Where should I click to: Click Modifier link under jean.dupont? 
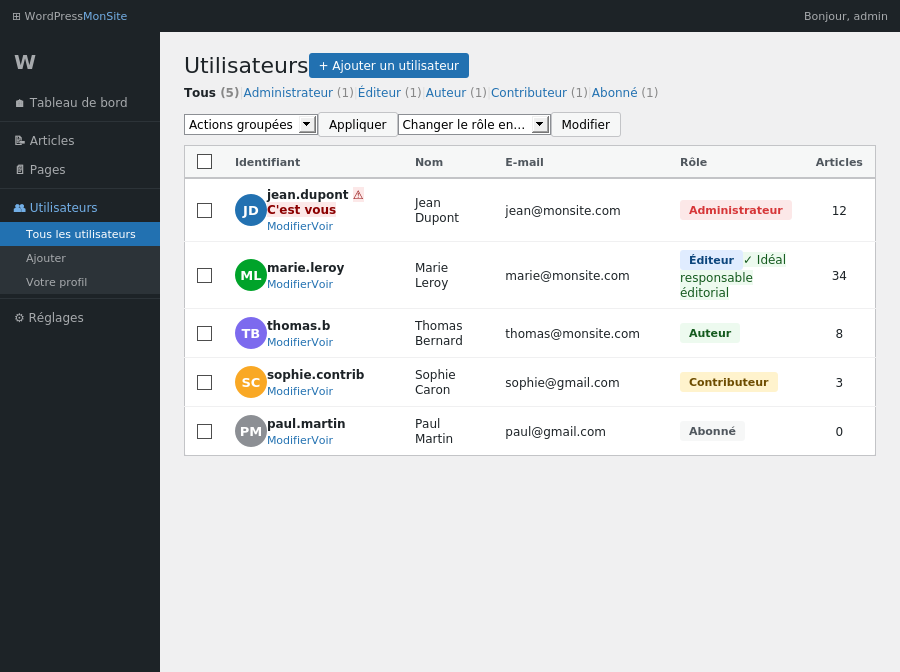tap(289, 226)
